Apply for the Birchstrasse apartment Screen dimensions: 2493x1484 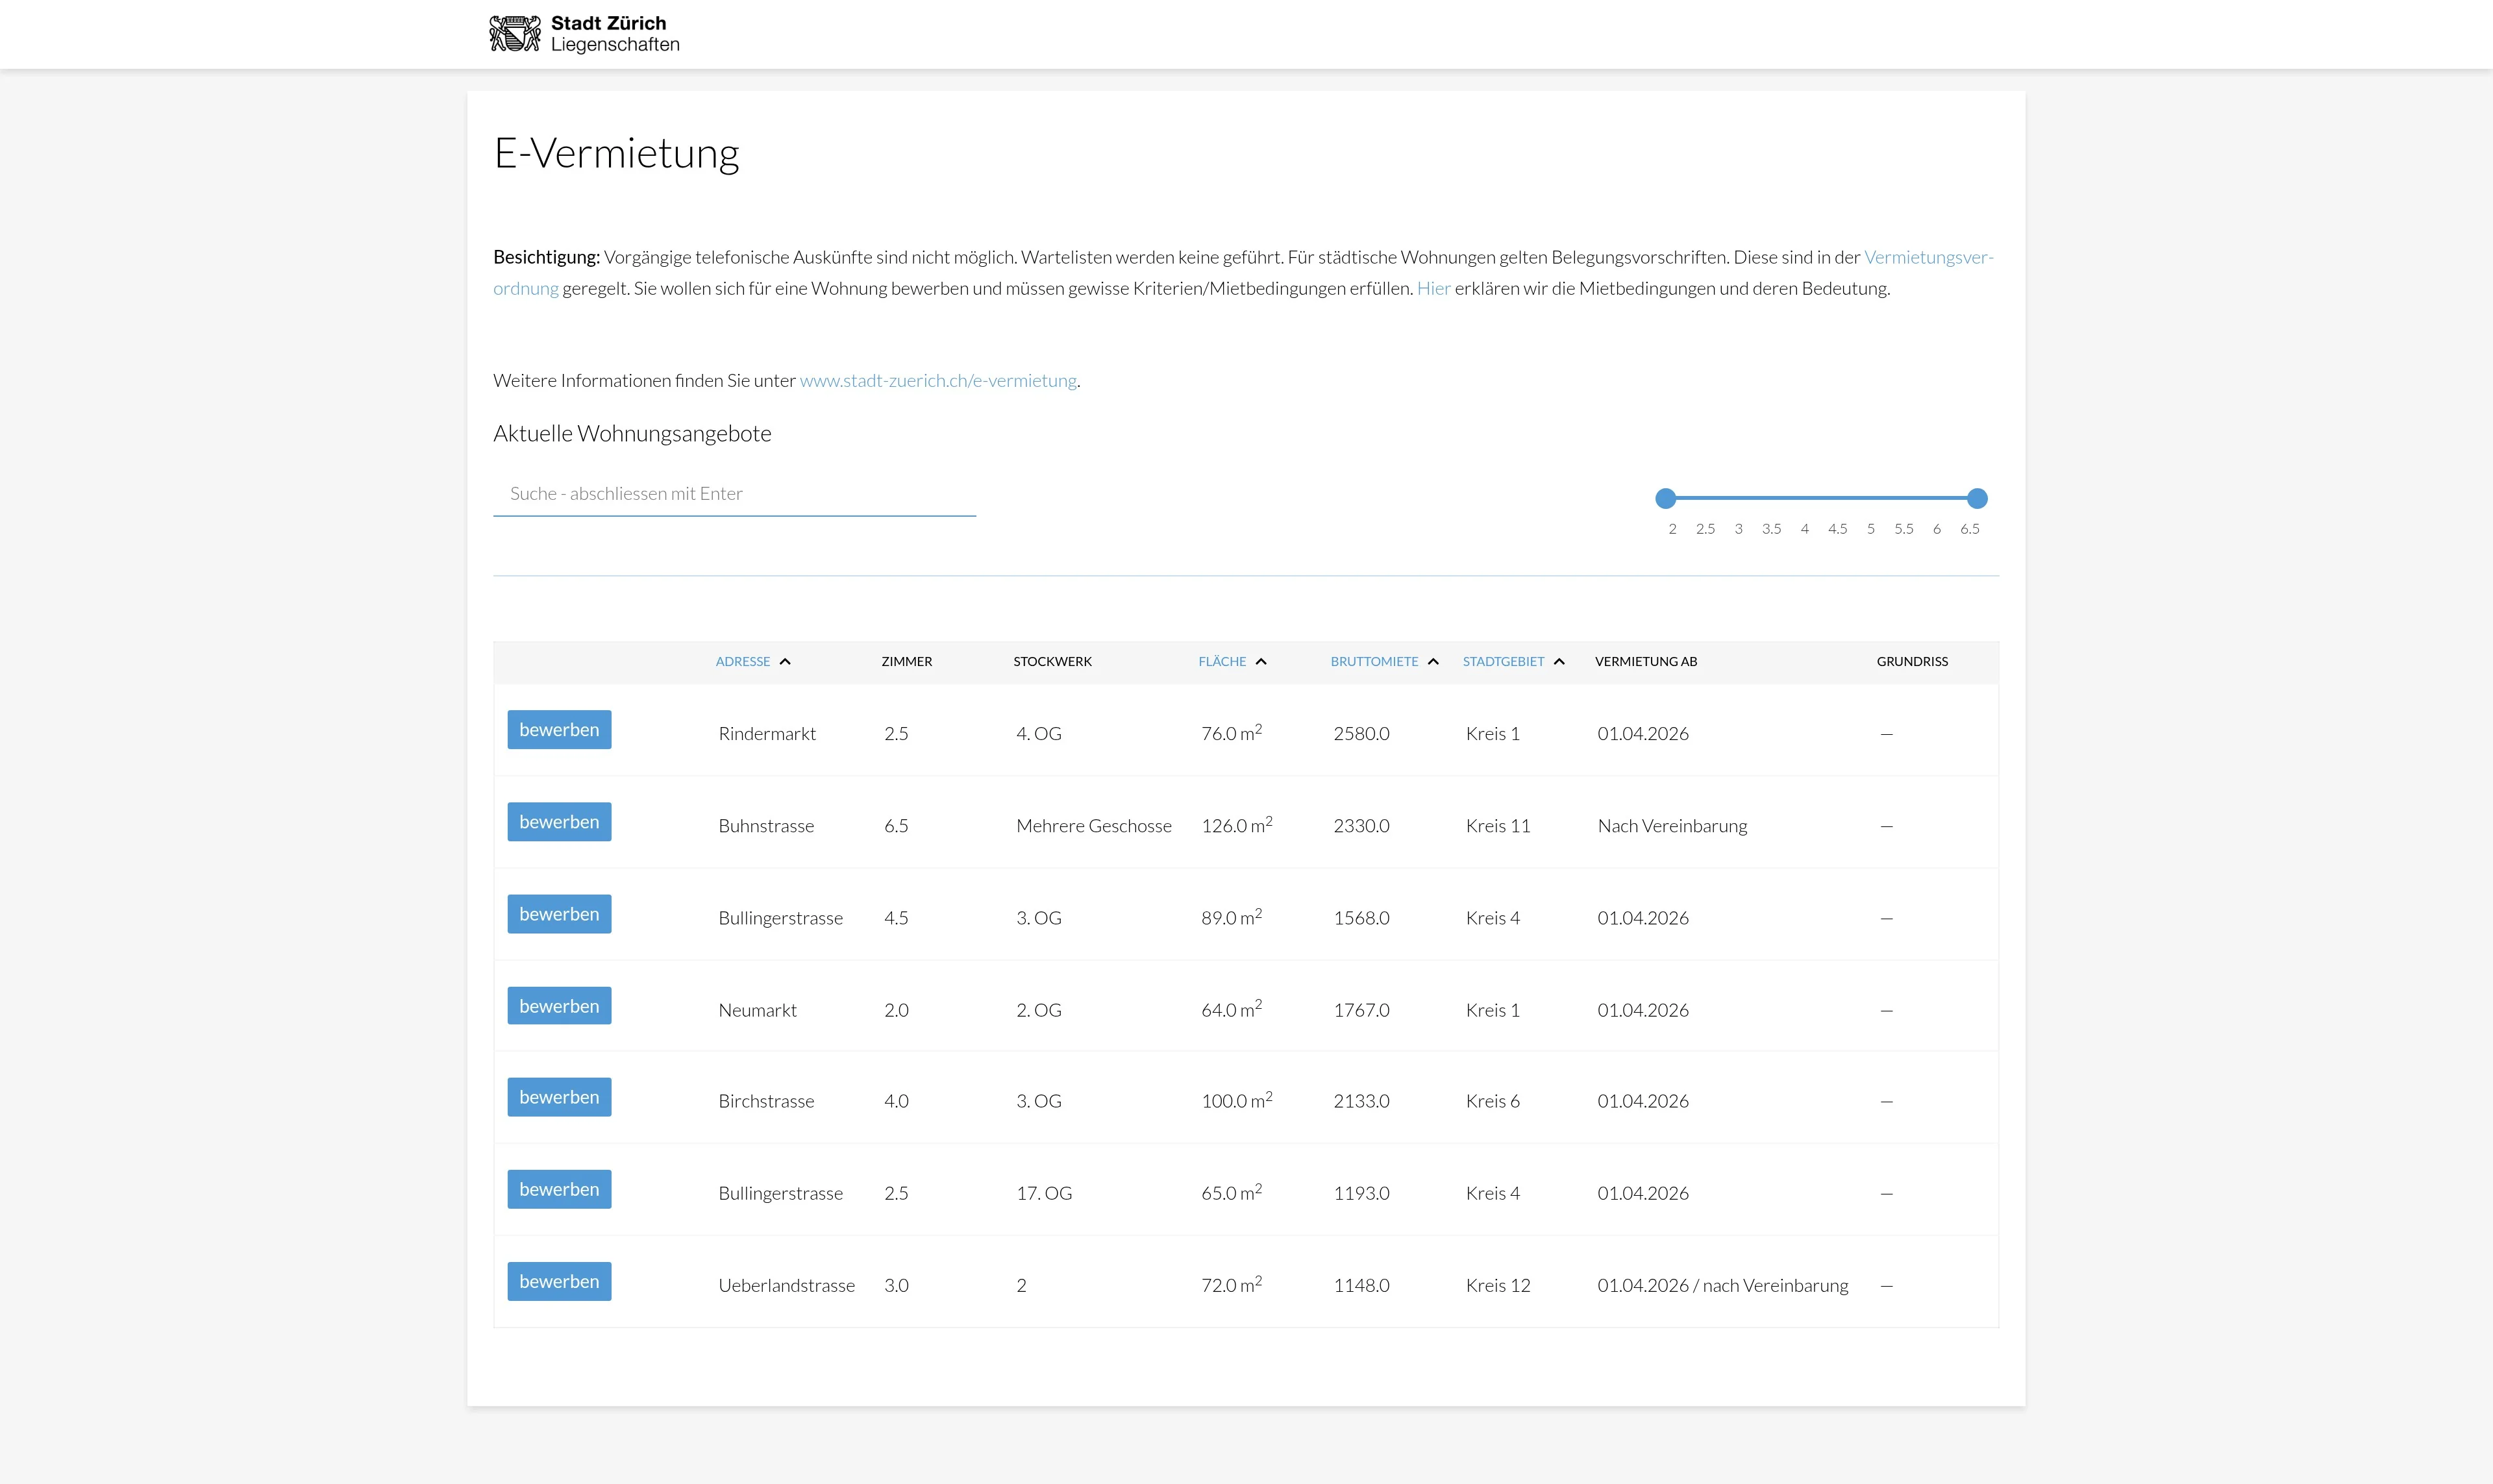[559, 1097]
